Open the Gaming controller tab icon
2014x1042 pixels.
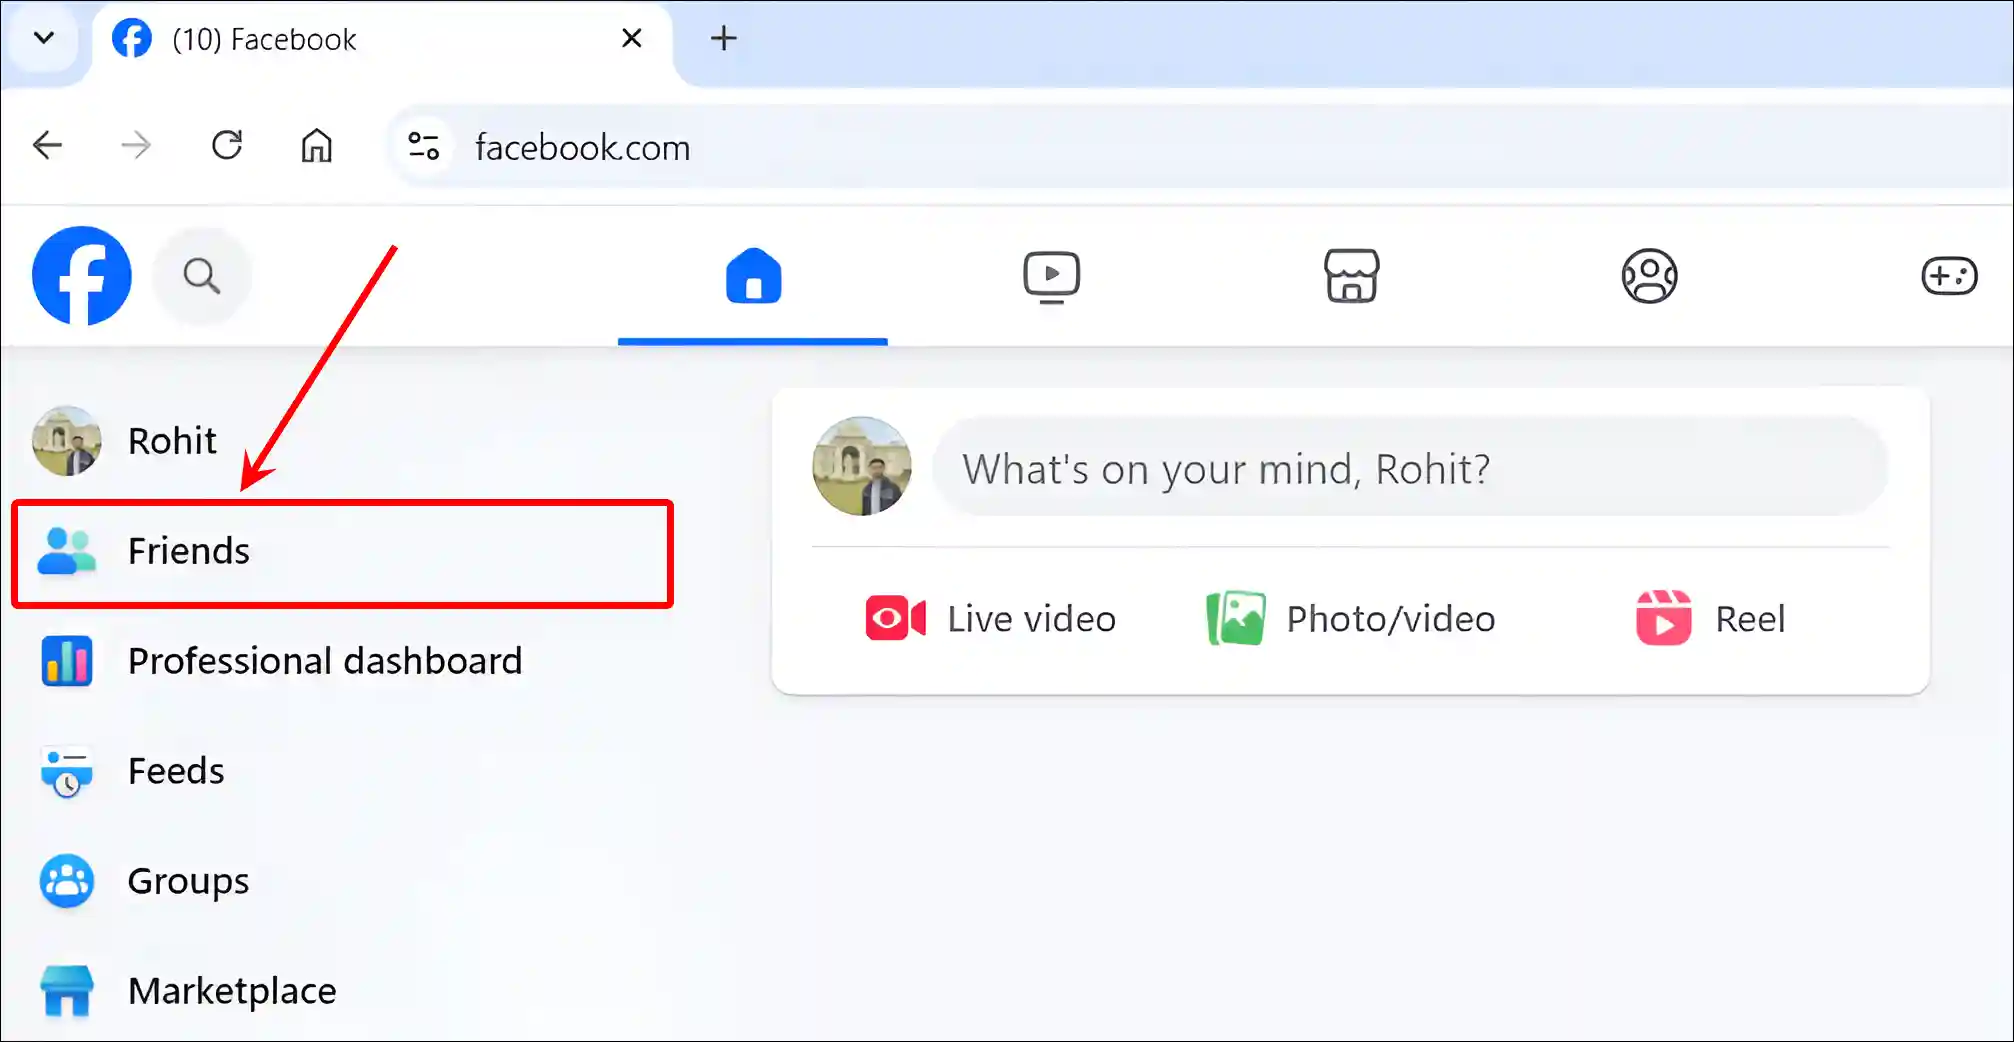coord(1949,276)
